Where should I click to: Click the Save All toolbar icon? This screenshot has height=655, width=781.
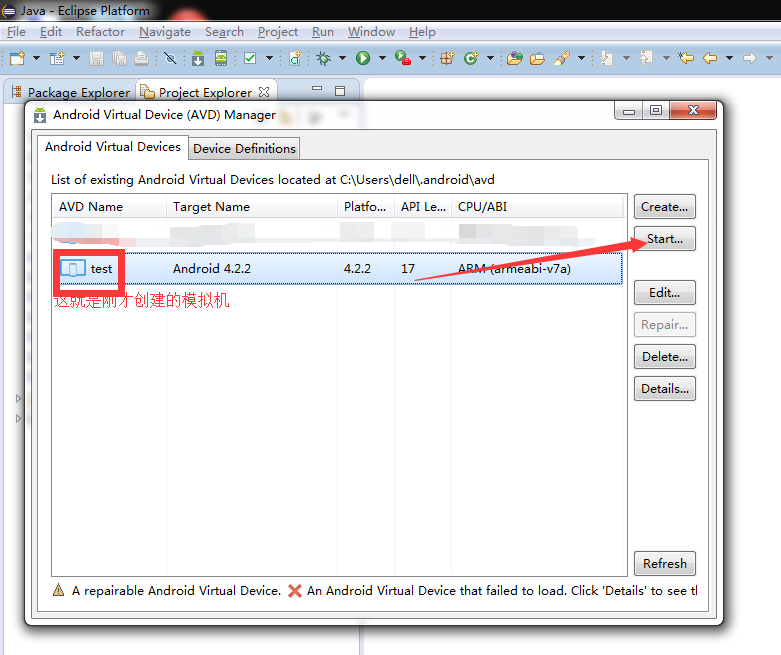point(120,58)
